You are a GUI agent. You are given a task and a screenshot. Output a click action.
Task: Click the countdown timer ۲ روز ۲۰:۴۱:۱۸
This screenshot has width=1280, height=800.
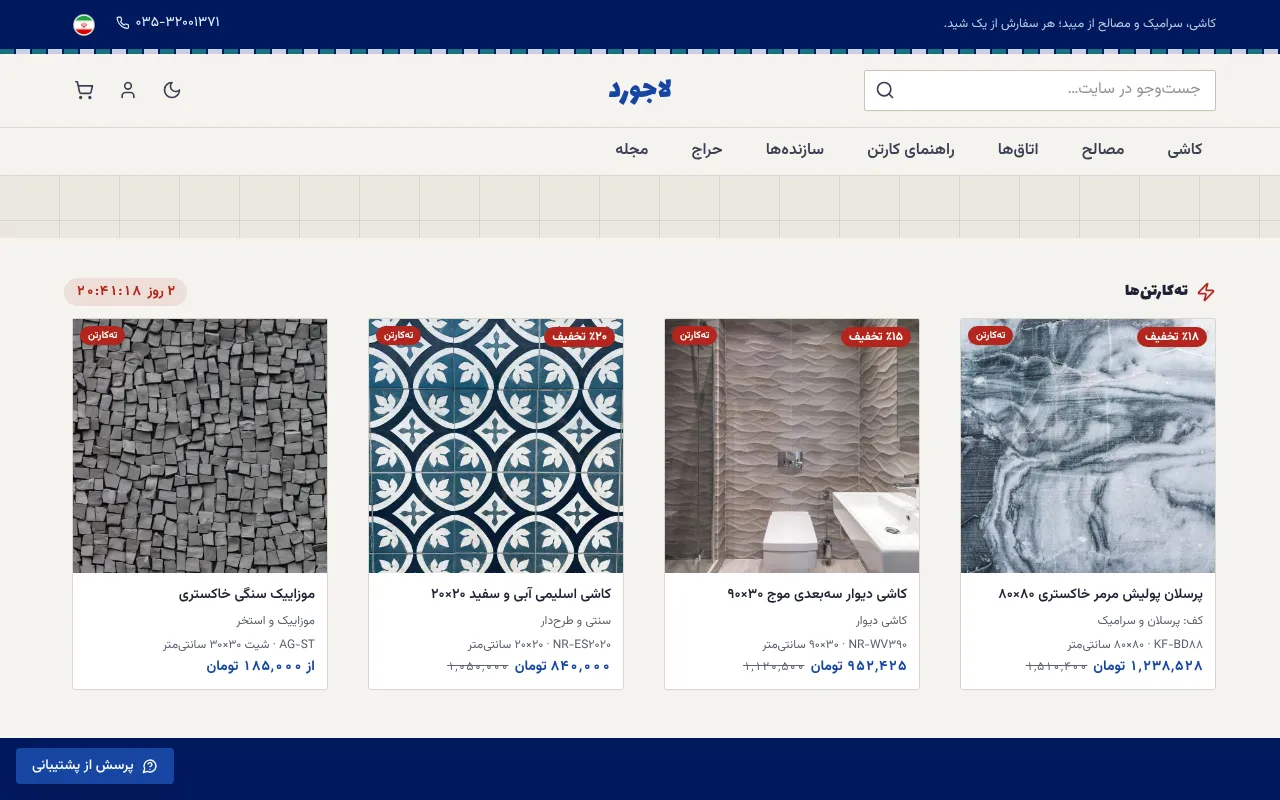point(126,292)
